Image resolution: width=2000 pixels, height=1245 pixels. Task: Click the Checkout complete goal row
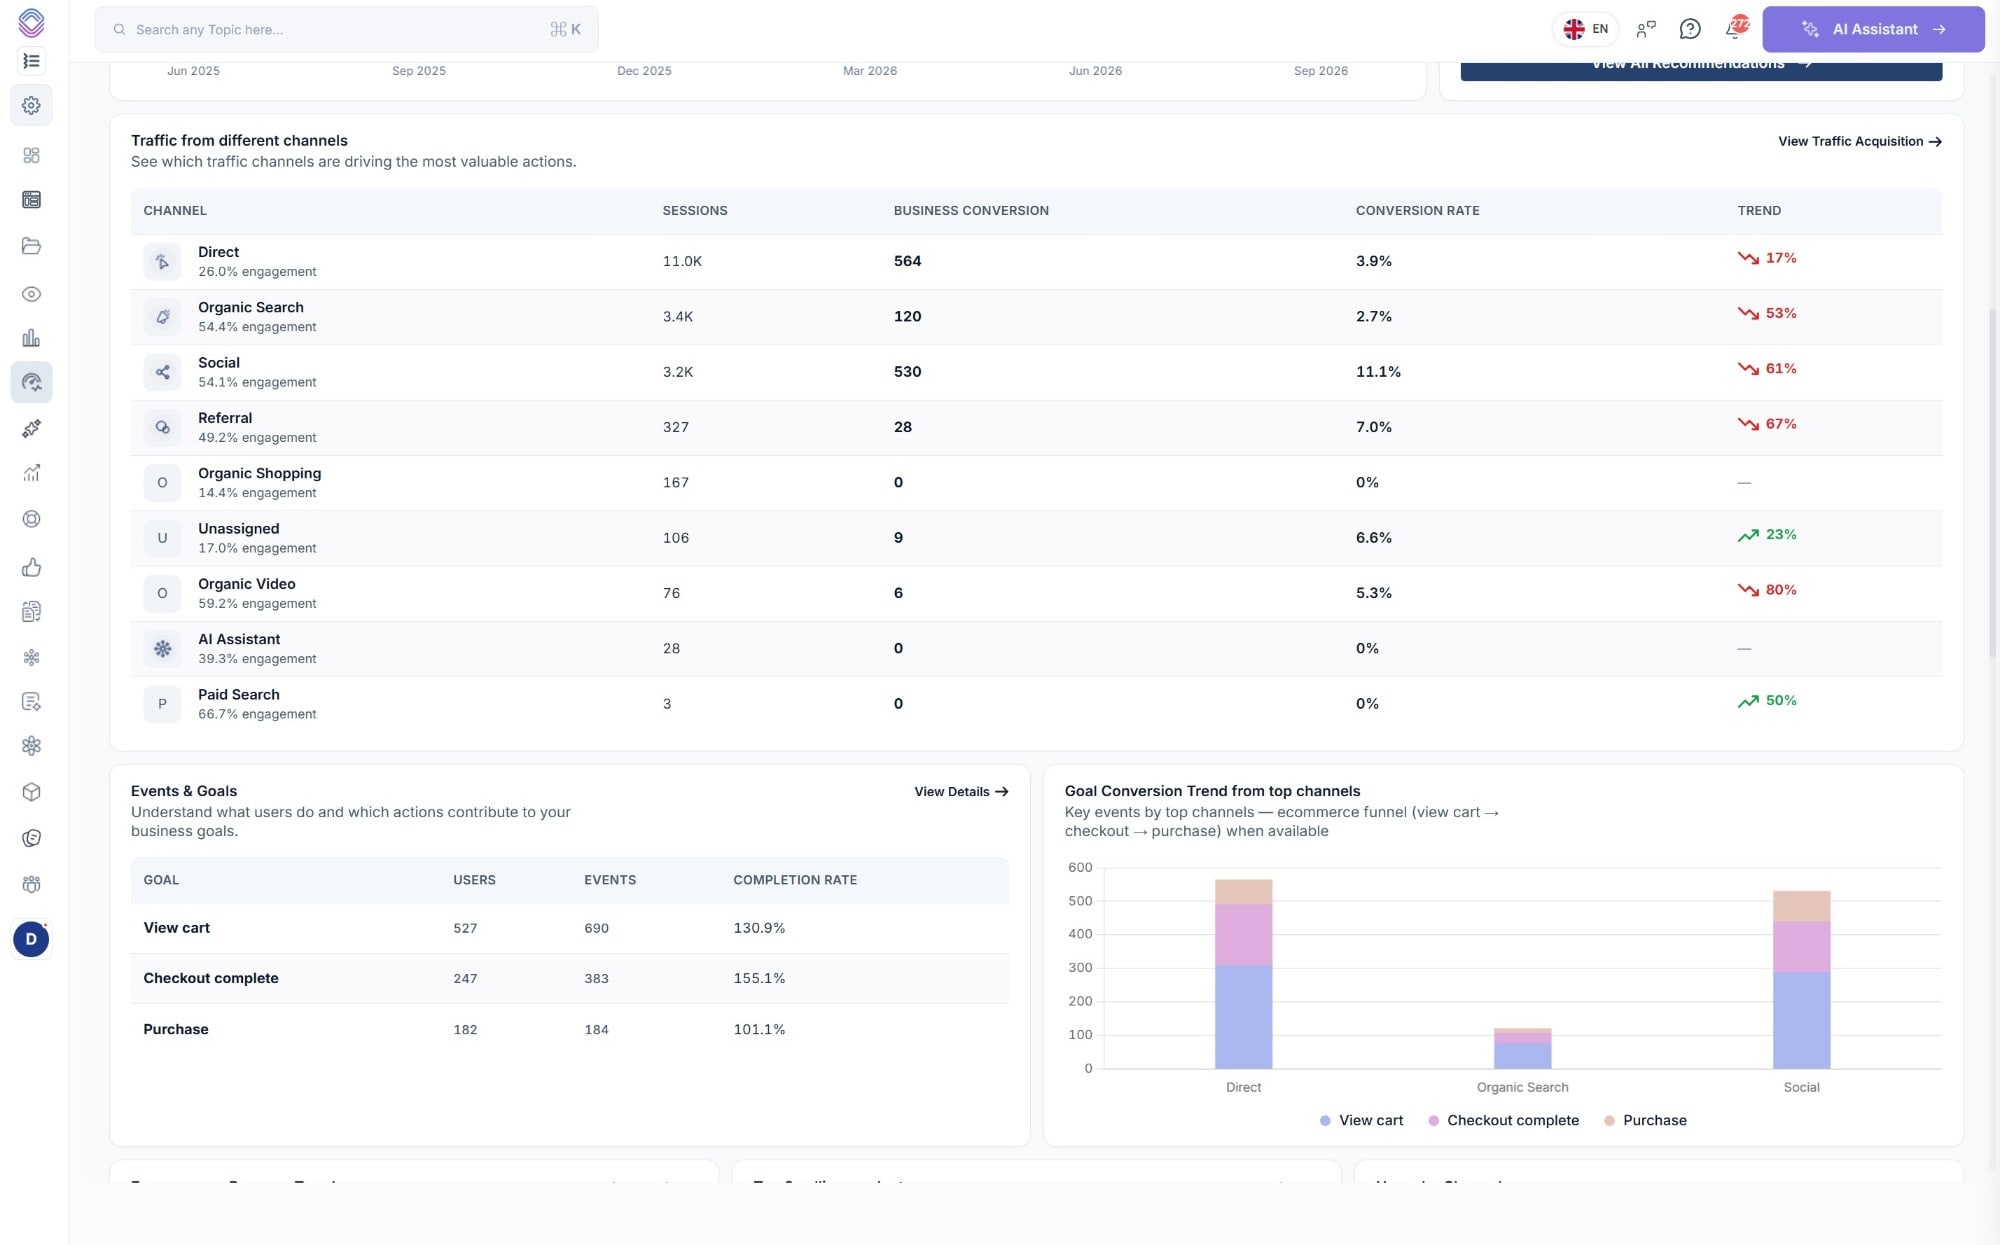569,978
